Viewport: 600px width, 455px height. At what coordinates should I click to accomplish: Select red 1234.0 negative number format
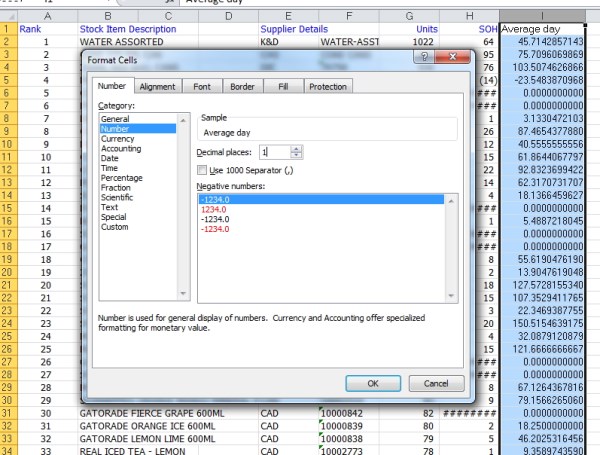321,209
